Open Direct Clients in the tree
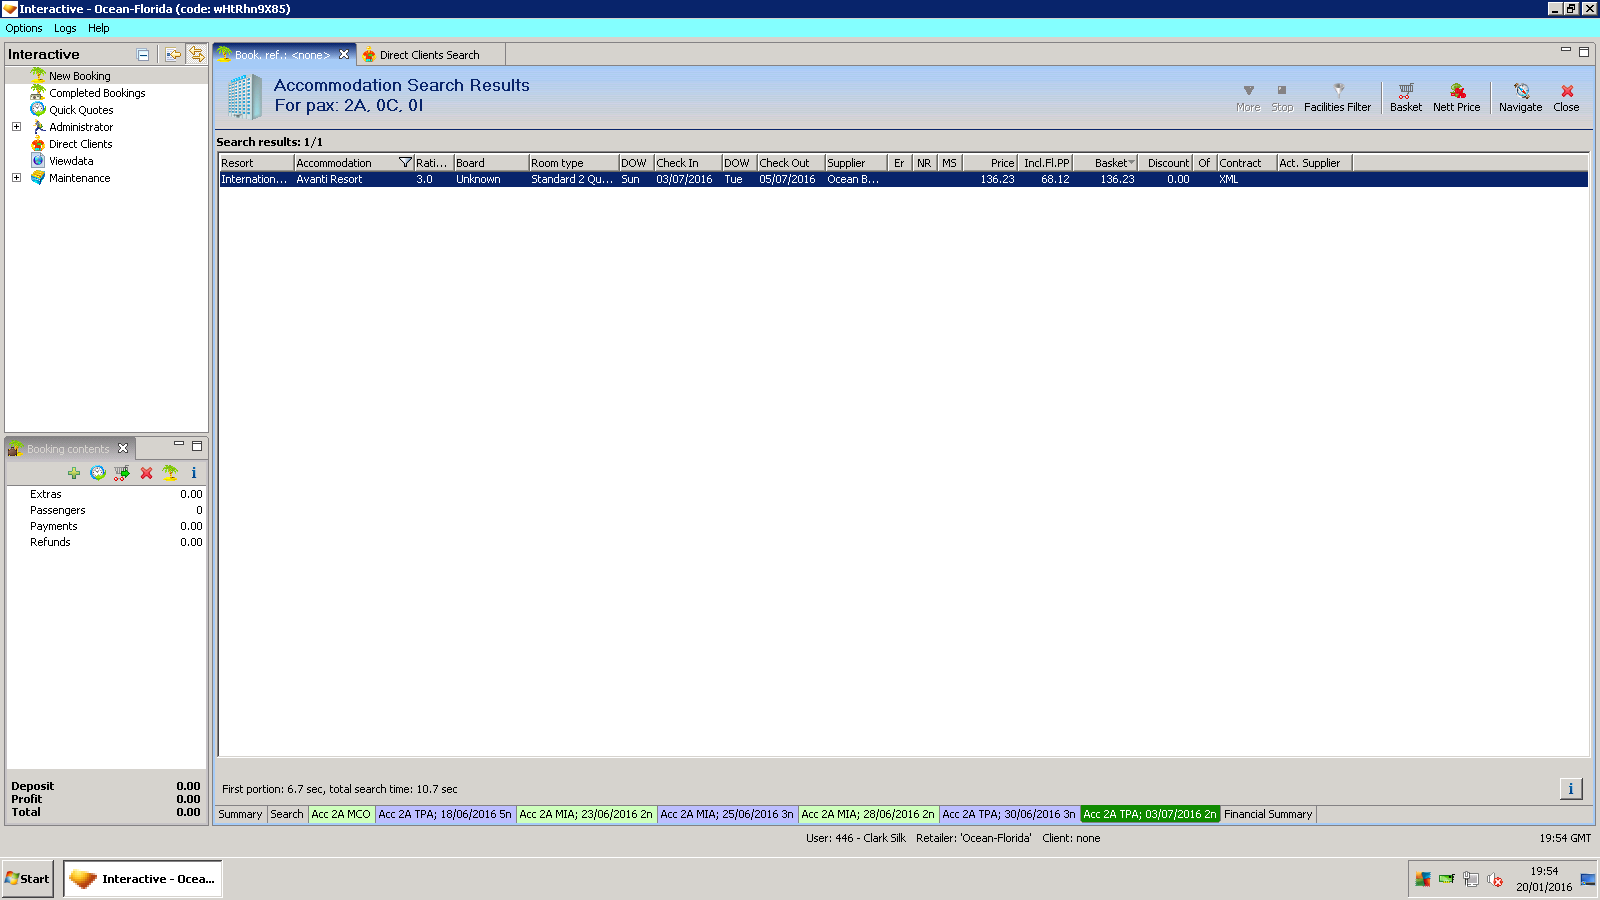 pyautogui.click(x=81, y=144)
